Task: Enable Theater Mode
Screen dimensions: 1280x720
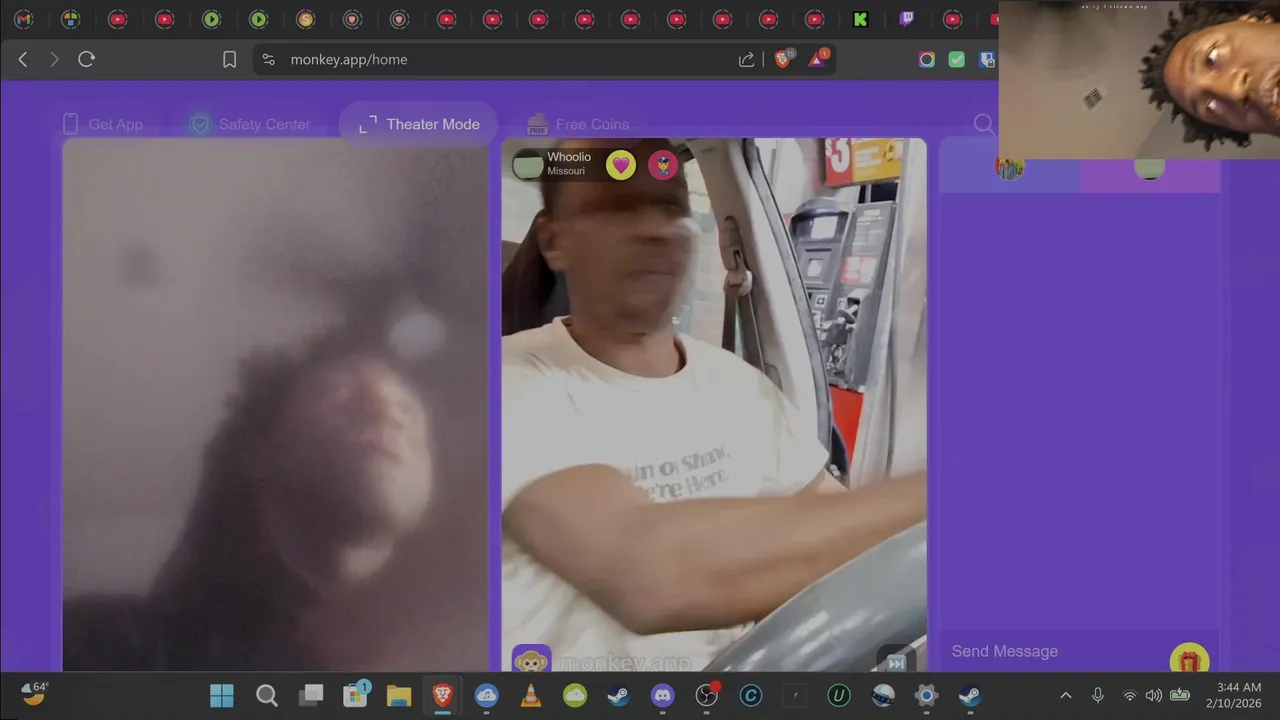Action: click(x=419, y=124)
